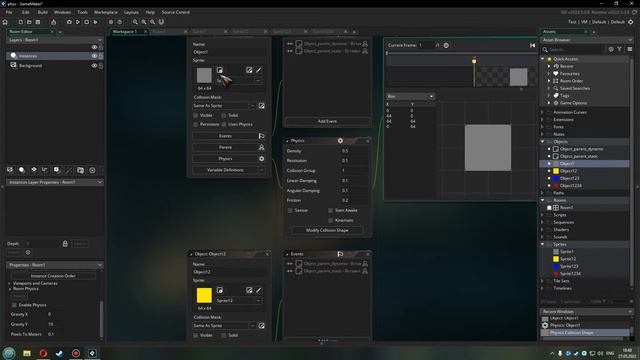Open Opera browser from the taskbar

(43, 353)
